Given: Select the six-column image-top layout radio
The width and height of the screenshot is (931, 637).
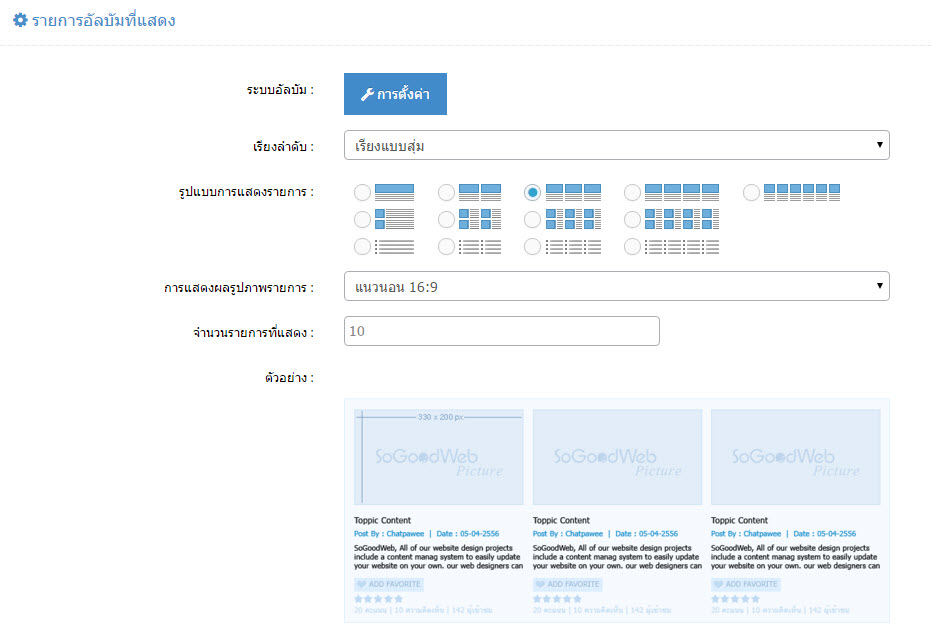Looking at the screenshot, I should [752, 192].
